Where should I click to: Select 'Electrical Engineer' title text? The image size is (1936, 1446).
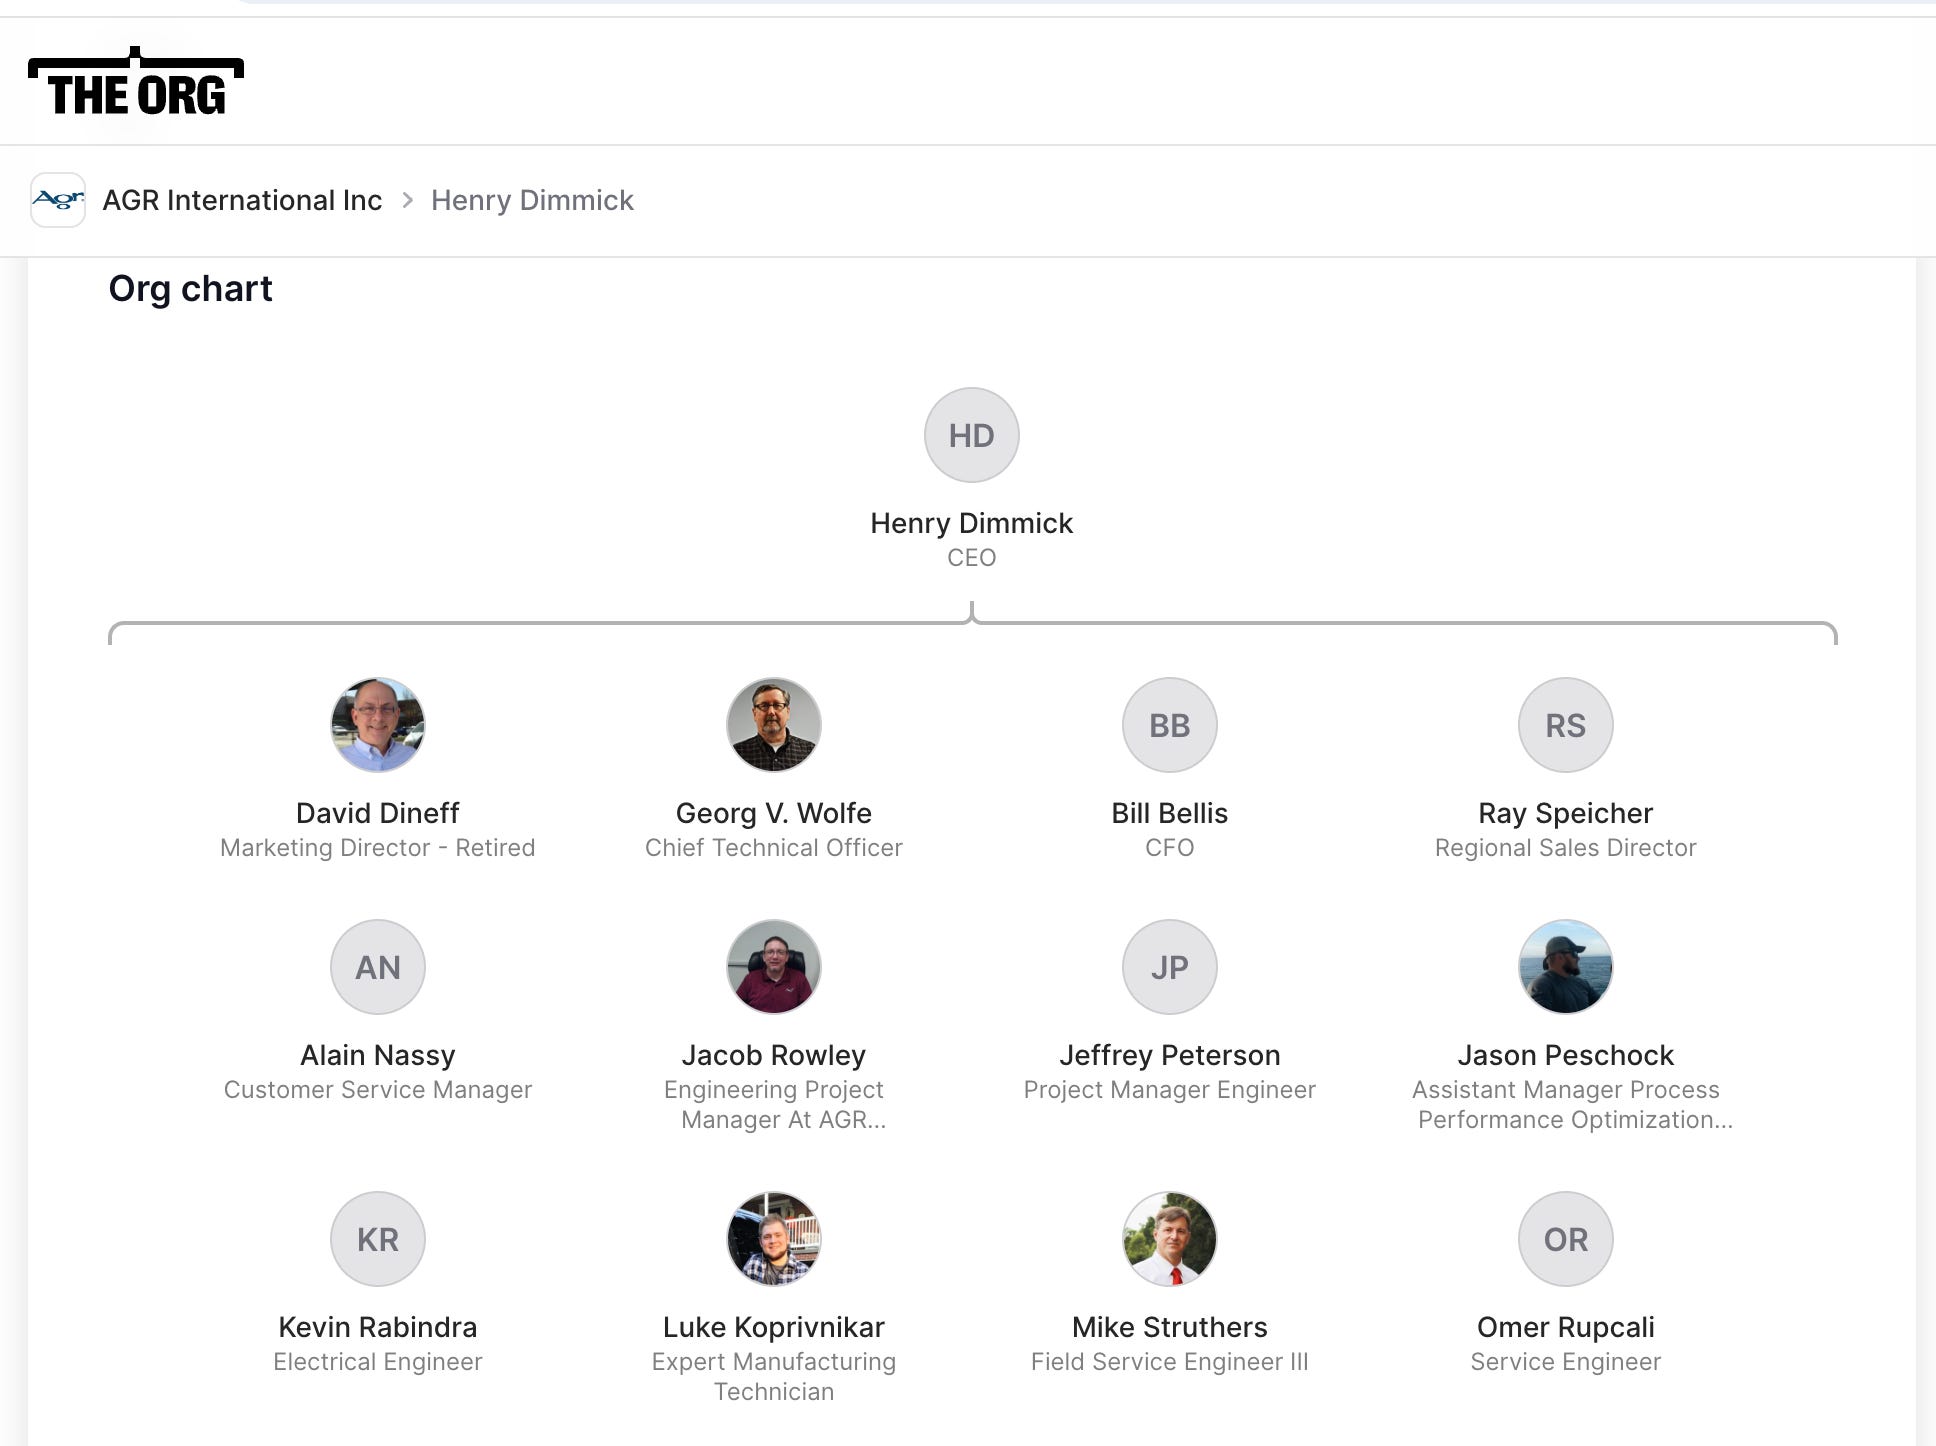click(378, 1362)
